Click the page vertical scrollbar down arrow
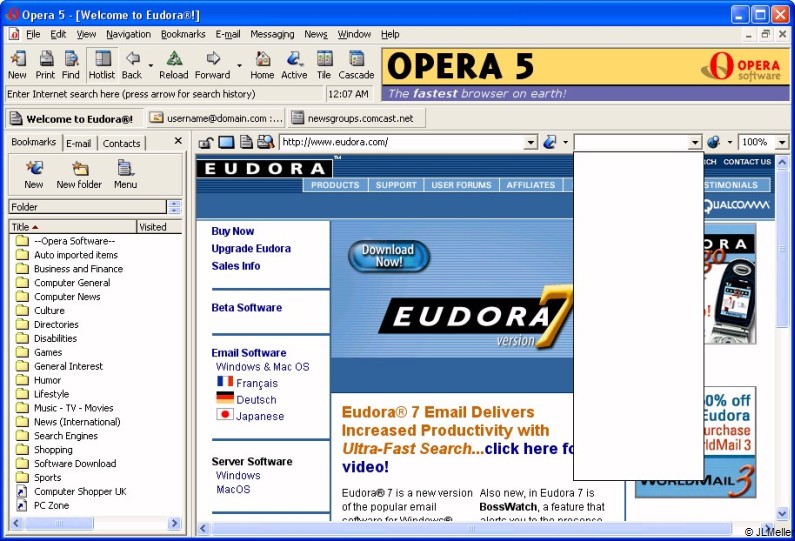The width and height of the screenshot is (795, 541). point(782,514)
